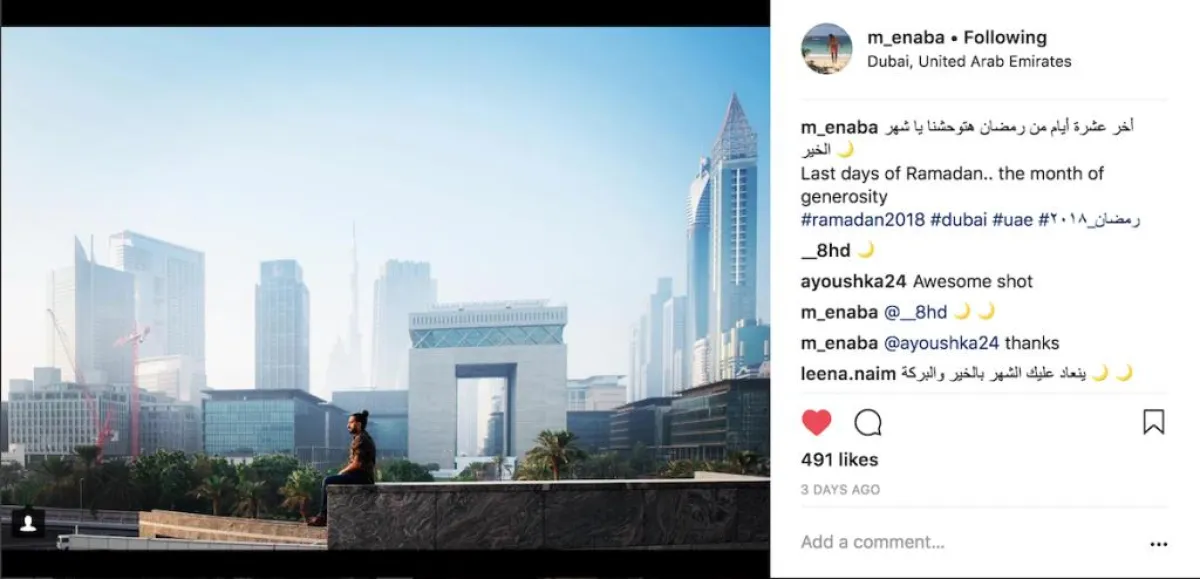This screenshot has width=1200, height=579.
Task: View the 491 likes list
Action: tap(840, 460)
